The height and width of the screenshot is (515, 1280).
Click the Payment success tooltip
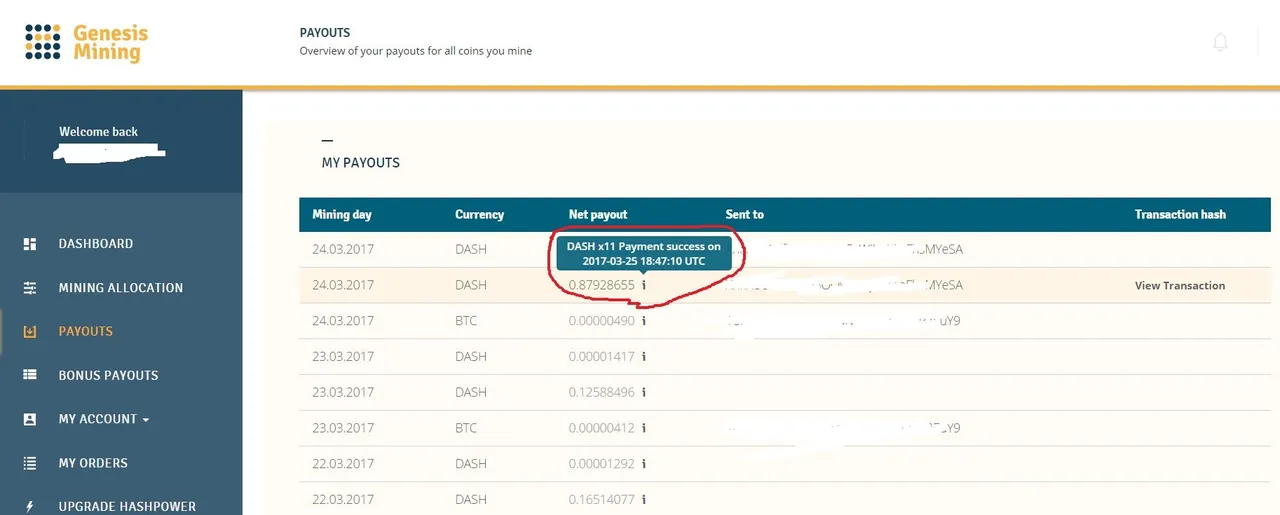(x=644, y=253)
